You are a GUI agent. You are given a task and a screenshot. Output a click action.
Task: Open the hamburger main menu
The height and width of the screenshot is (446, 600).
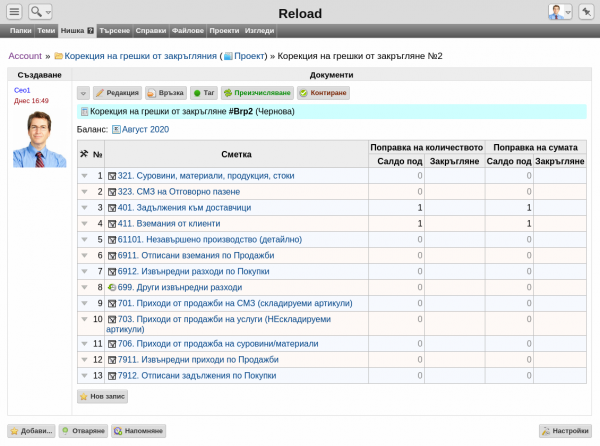pyautogui.click(x=14, y=11)
